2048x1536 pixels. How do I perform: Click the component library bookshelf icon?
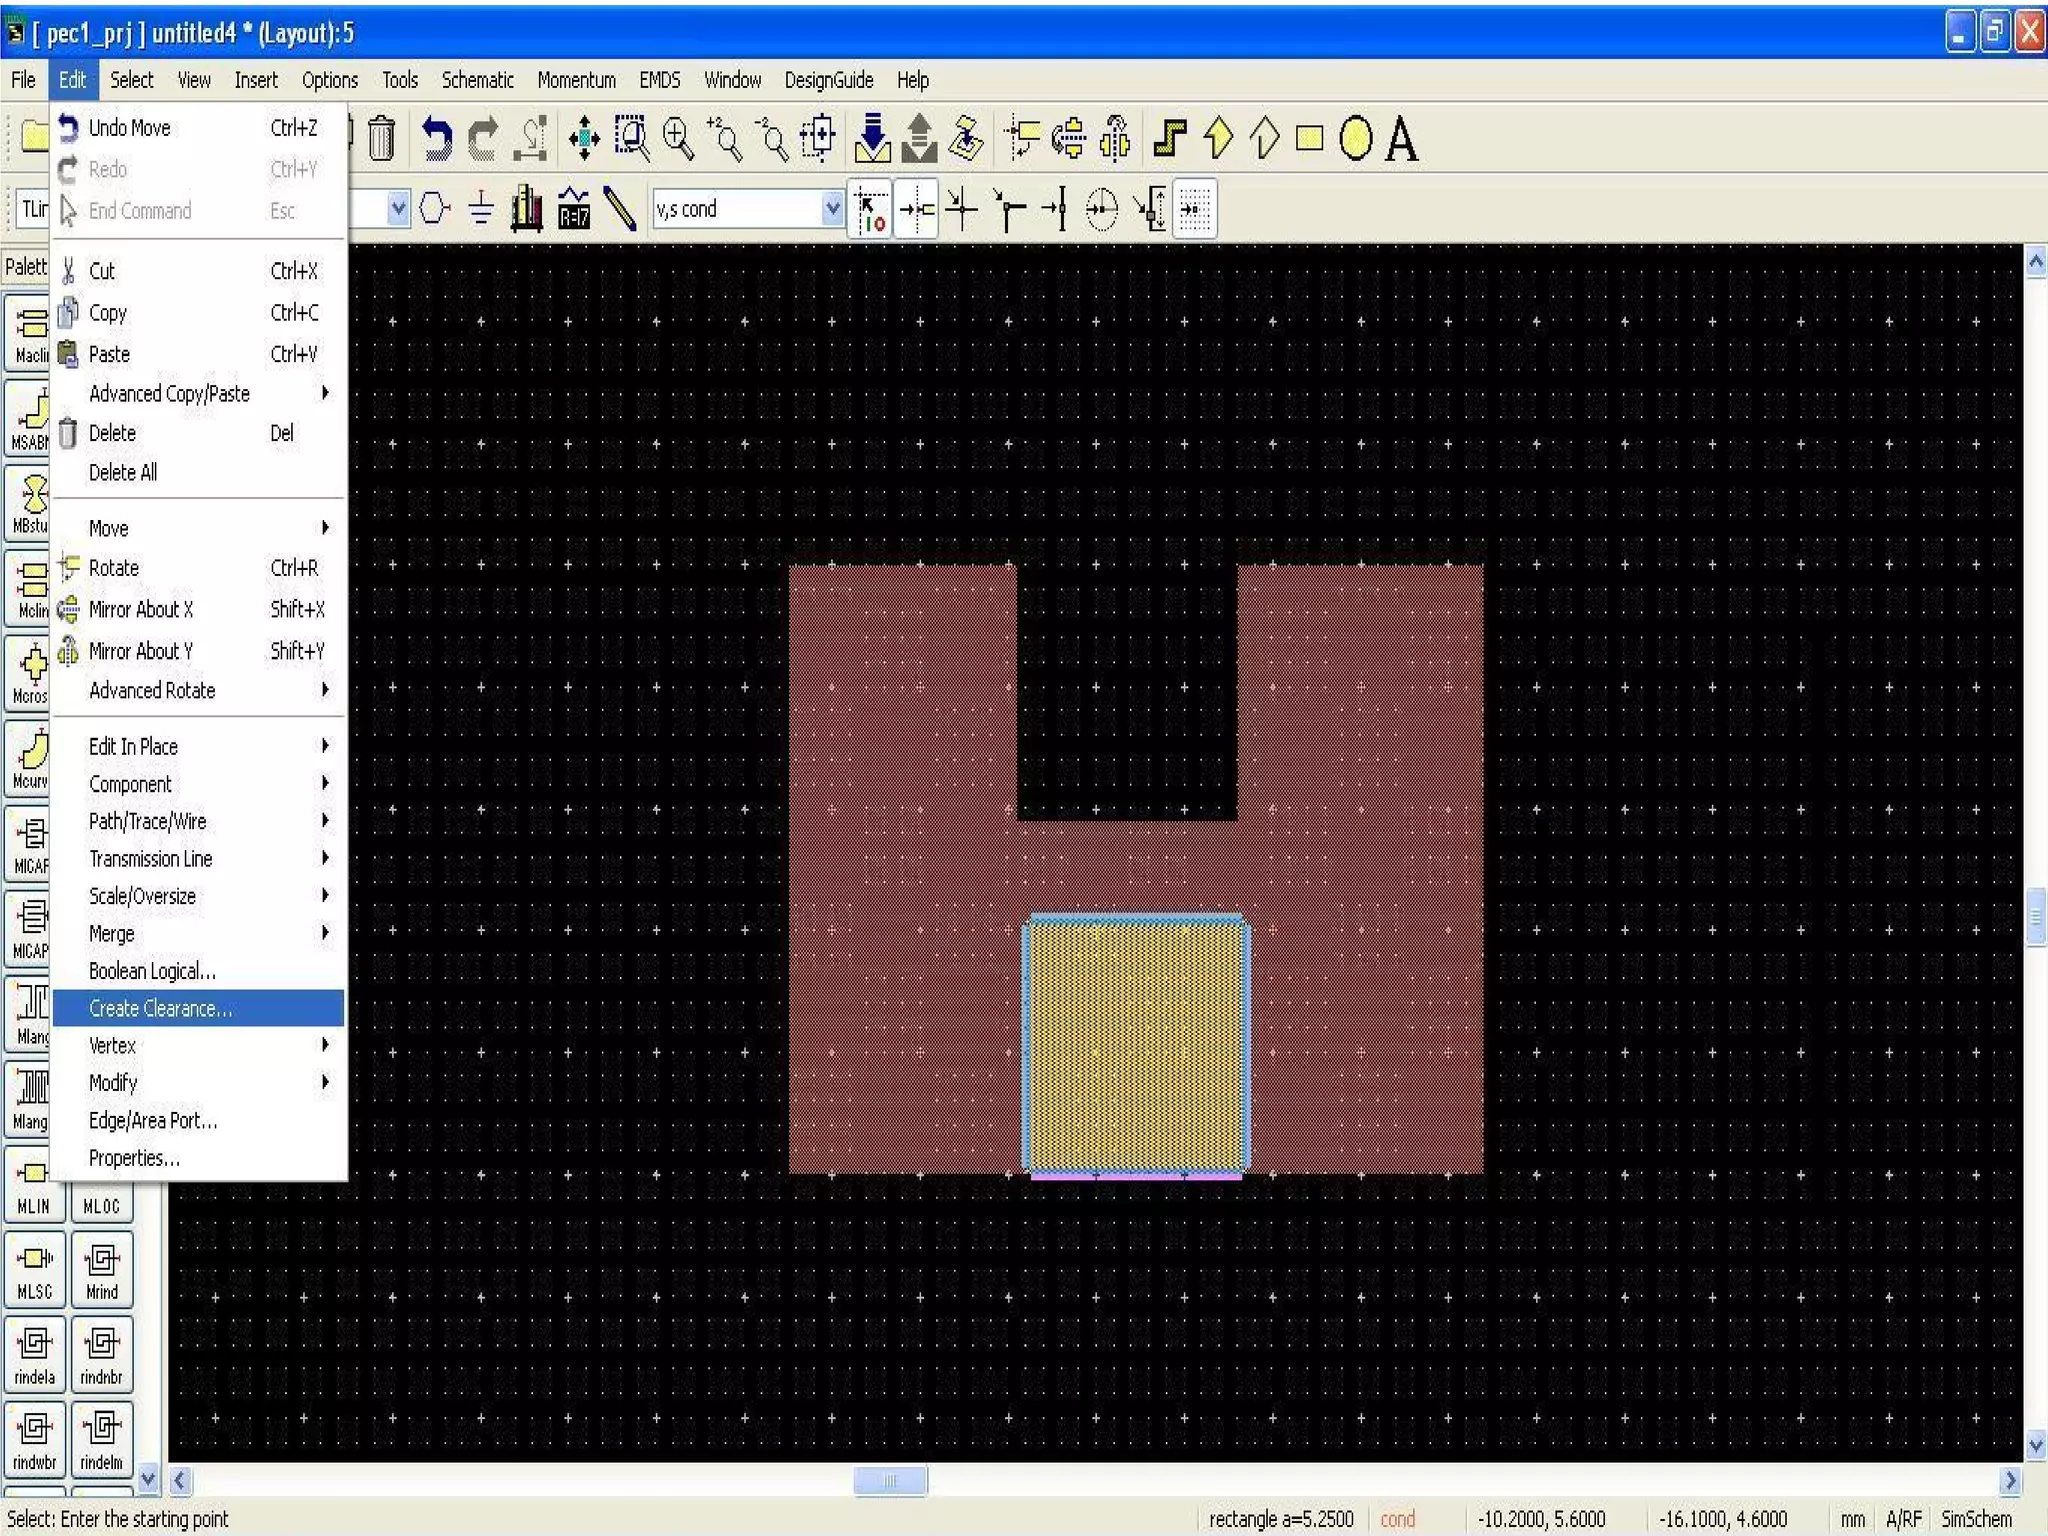(526, 209)
